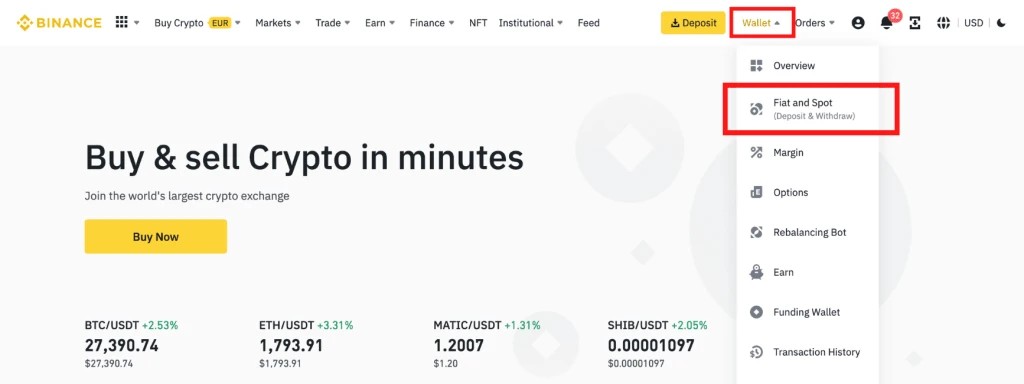The image size is (1024, 384).
Task: Click the Fiat and Spot icon
Action: point(756,109)
